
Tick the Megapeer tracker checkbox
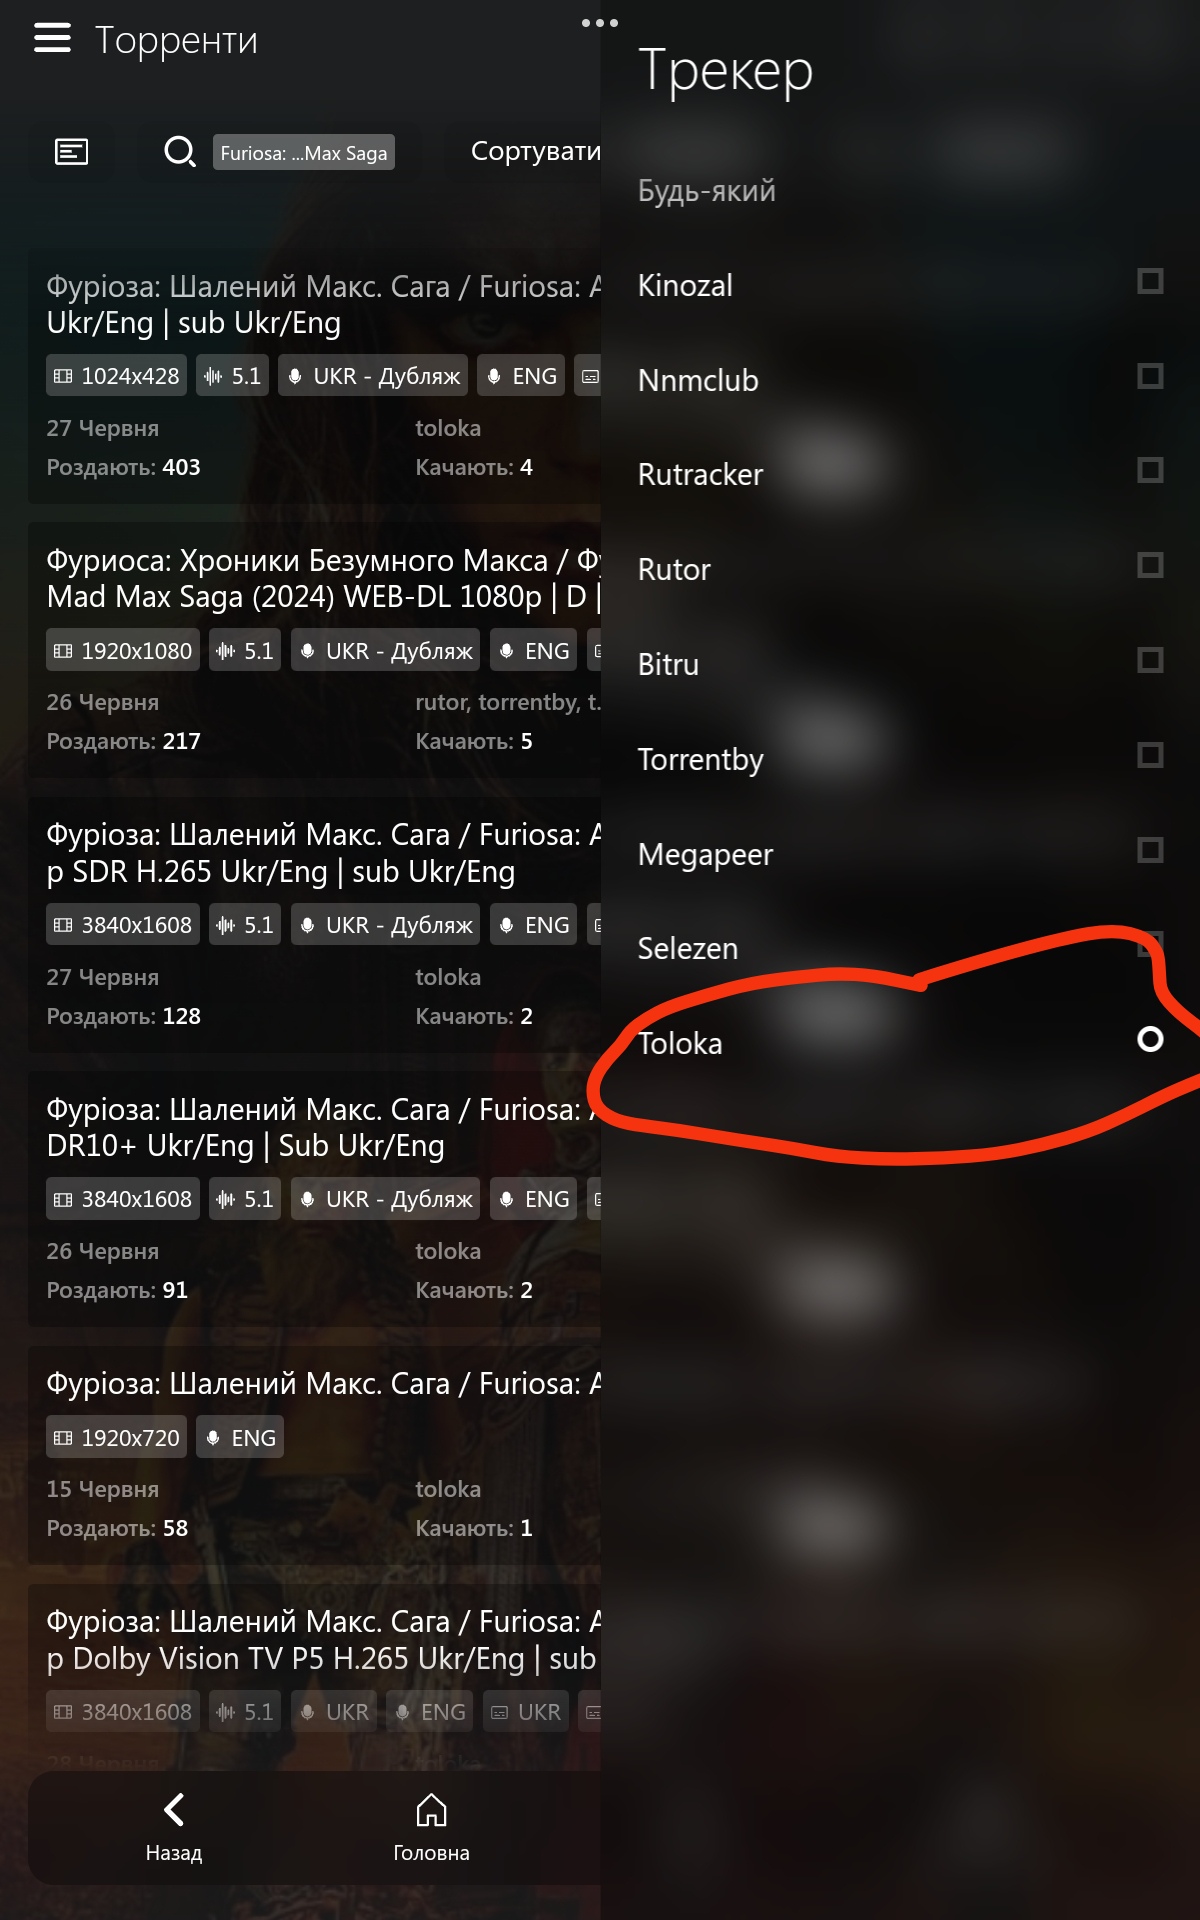[1150, 850]
